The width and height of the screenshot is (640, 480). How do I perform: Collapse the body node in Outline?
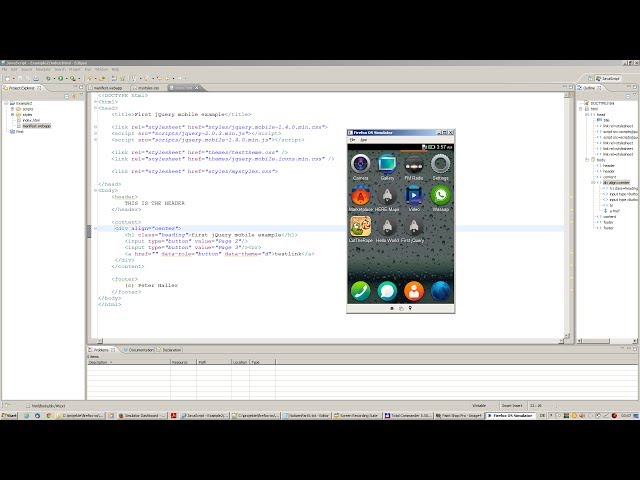pyautogui.click(x=587, y=160)
